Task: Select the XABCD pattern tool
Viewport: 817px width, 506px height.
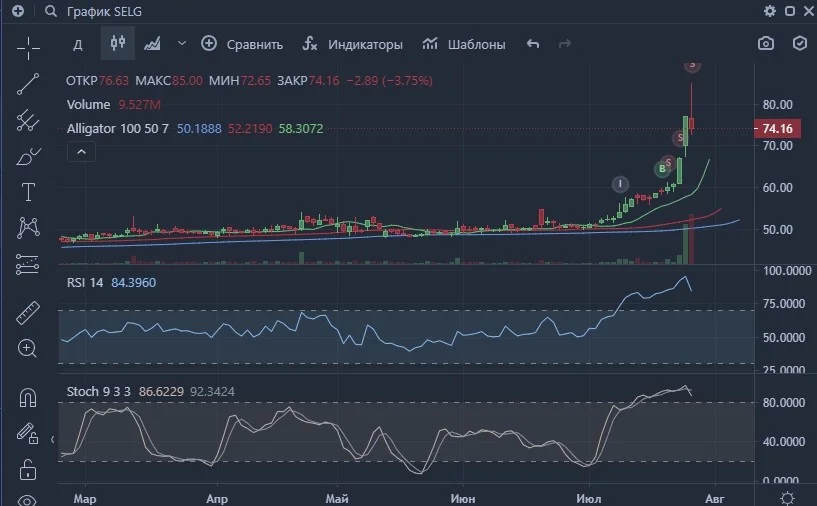Action: pos(28,228)
